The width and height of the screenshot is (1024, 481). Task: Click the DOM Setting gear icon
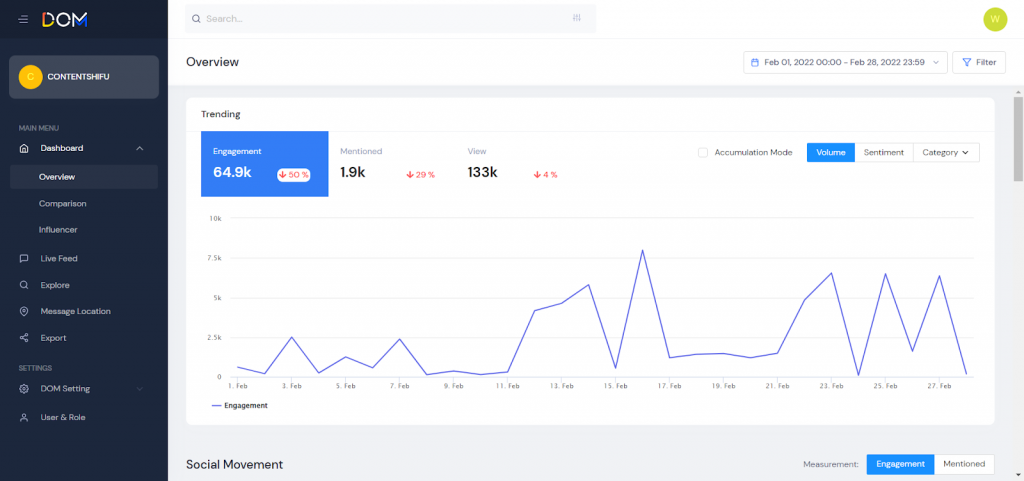tap(24, 389)
